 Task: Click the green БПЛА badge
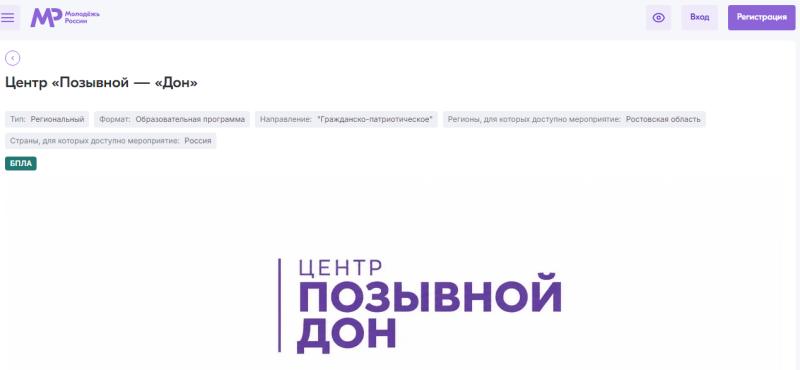(x=21, y=163)
